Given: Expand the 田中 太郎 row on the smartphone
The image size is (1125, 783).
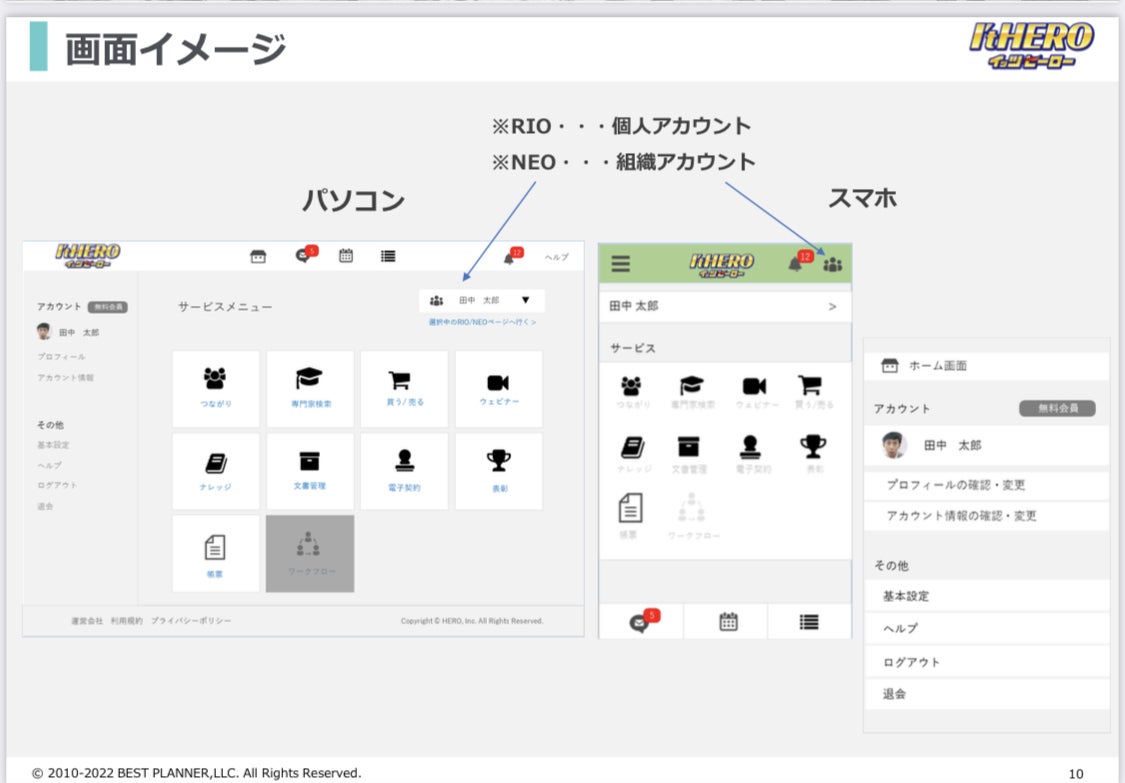Looking at the screenshot, I should pos(724,306).
